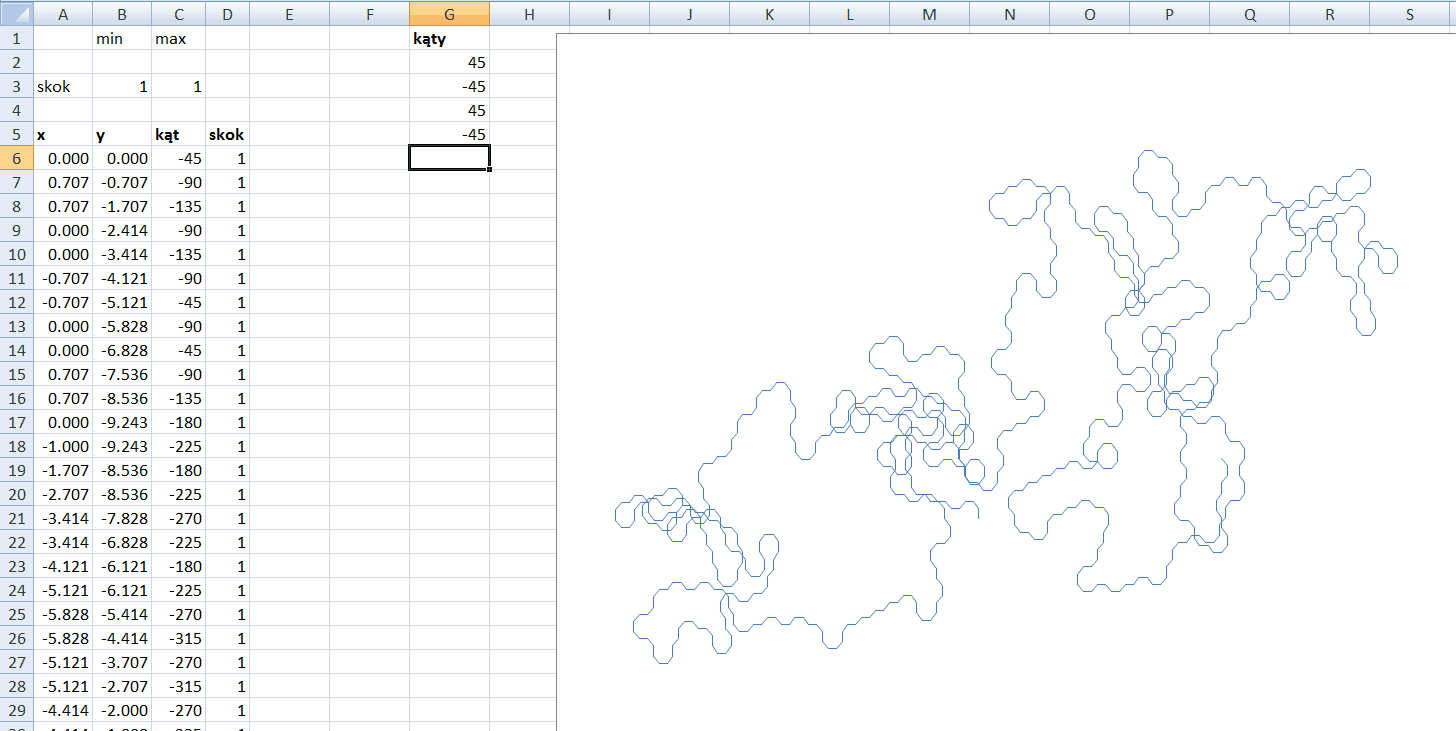The width and height of the screenshot is (1456, 731).
Task: Select cell A18 with value -1.000
Action: click(x=63, y=446)
